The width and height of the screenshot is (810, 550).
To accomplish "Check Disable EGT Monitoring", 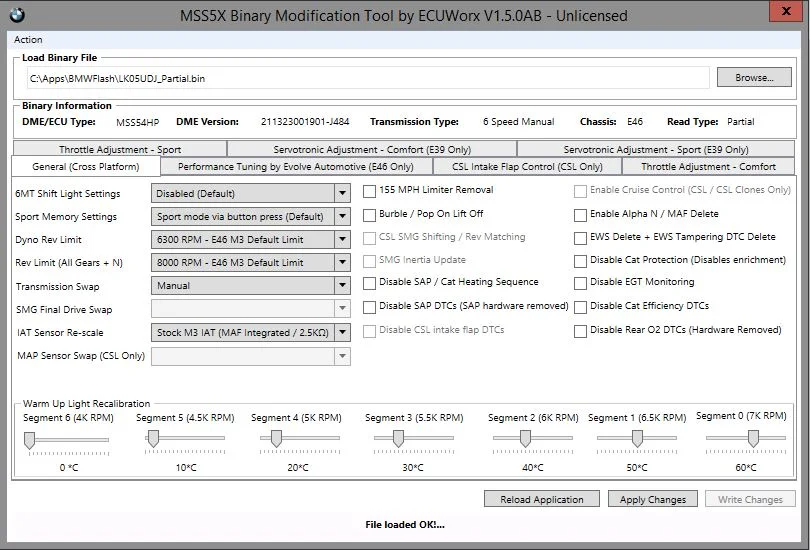I will point(580,283).
